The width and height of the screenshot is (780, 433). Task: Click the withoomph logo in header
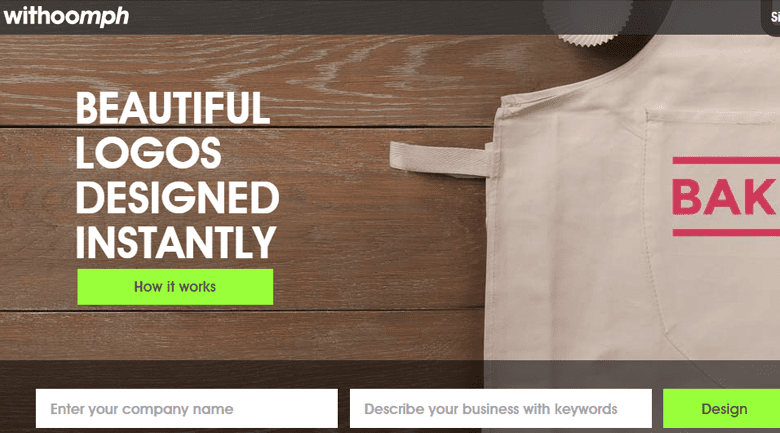(66, 16)
